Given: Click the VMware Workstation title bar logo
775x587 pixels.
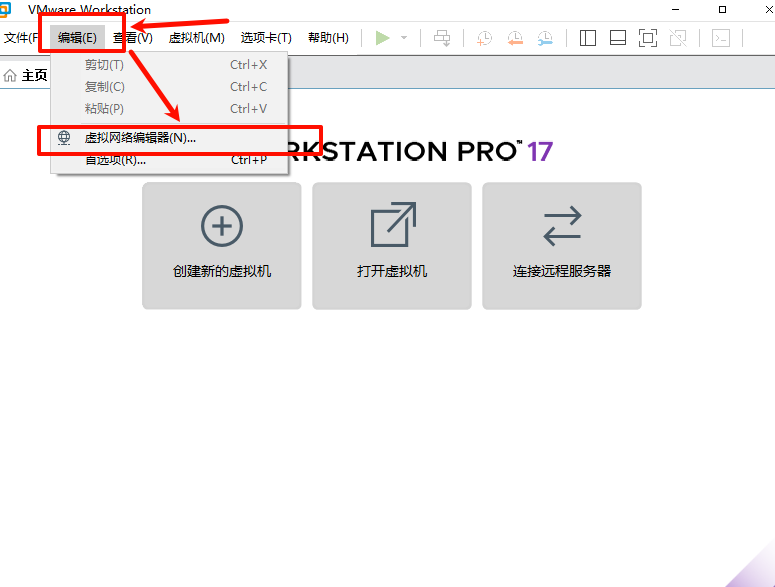Looking at the screenshot, I should 4,9.
